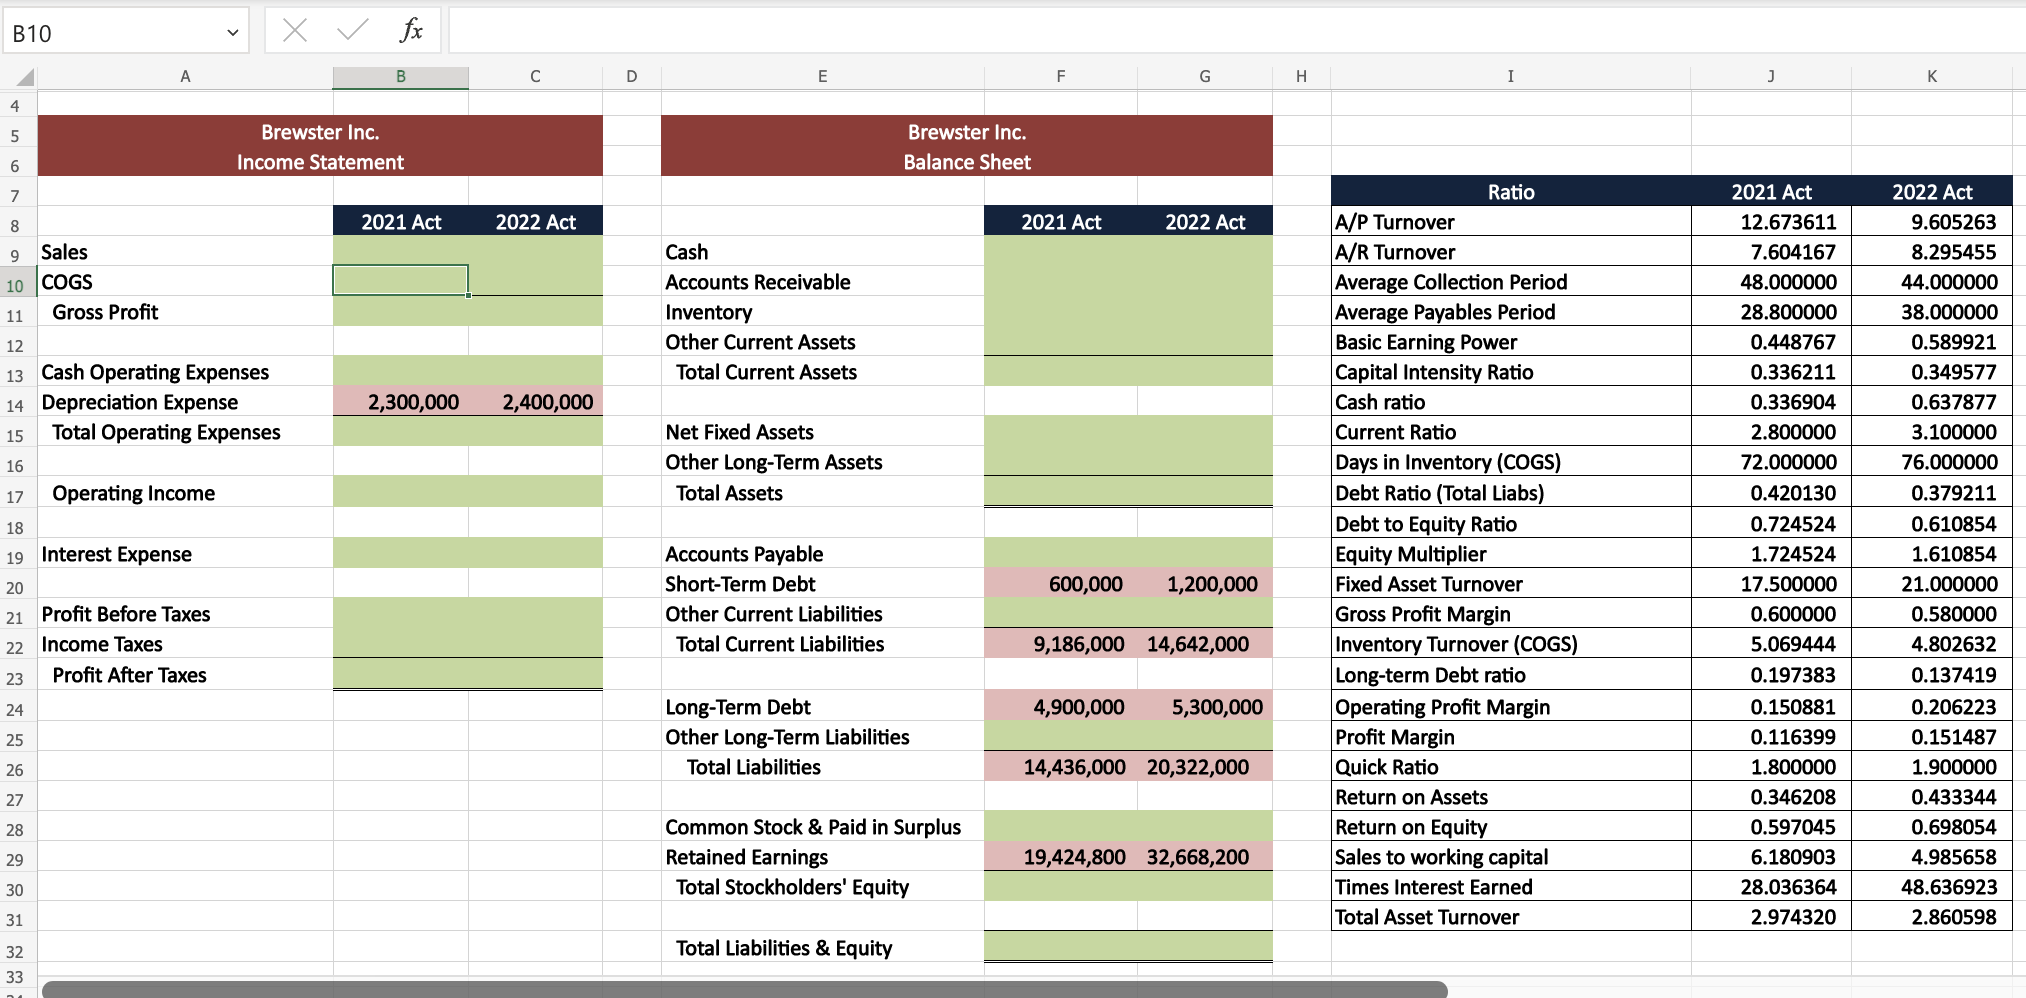
Task: Click Total Liabilities 14,436,000 cell
Action: point(1060,767)
